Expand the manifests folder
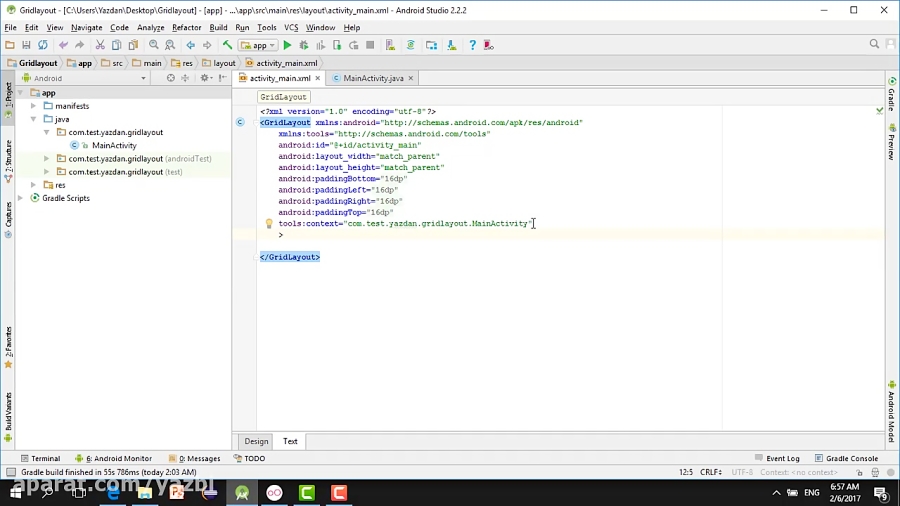This screenshot has height=506, width=900. pos(33,106)
